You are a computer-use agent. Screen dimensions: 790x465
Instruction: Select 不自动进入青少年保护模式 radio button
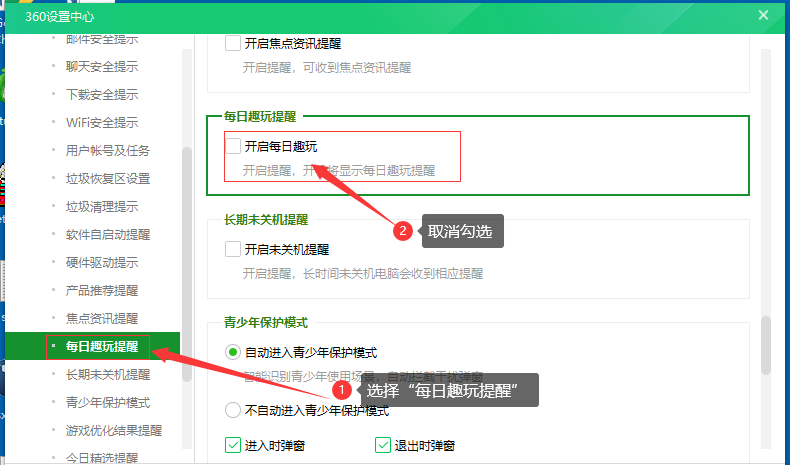(x=233, y=410)
